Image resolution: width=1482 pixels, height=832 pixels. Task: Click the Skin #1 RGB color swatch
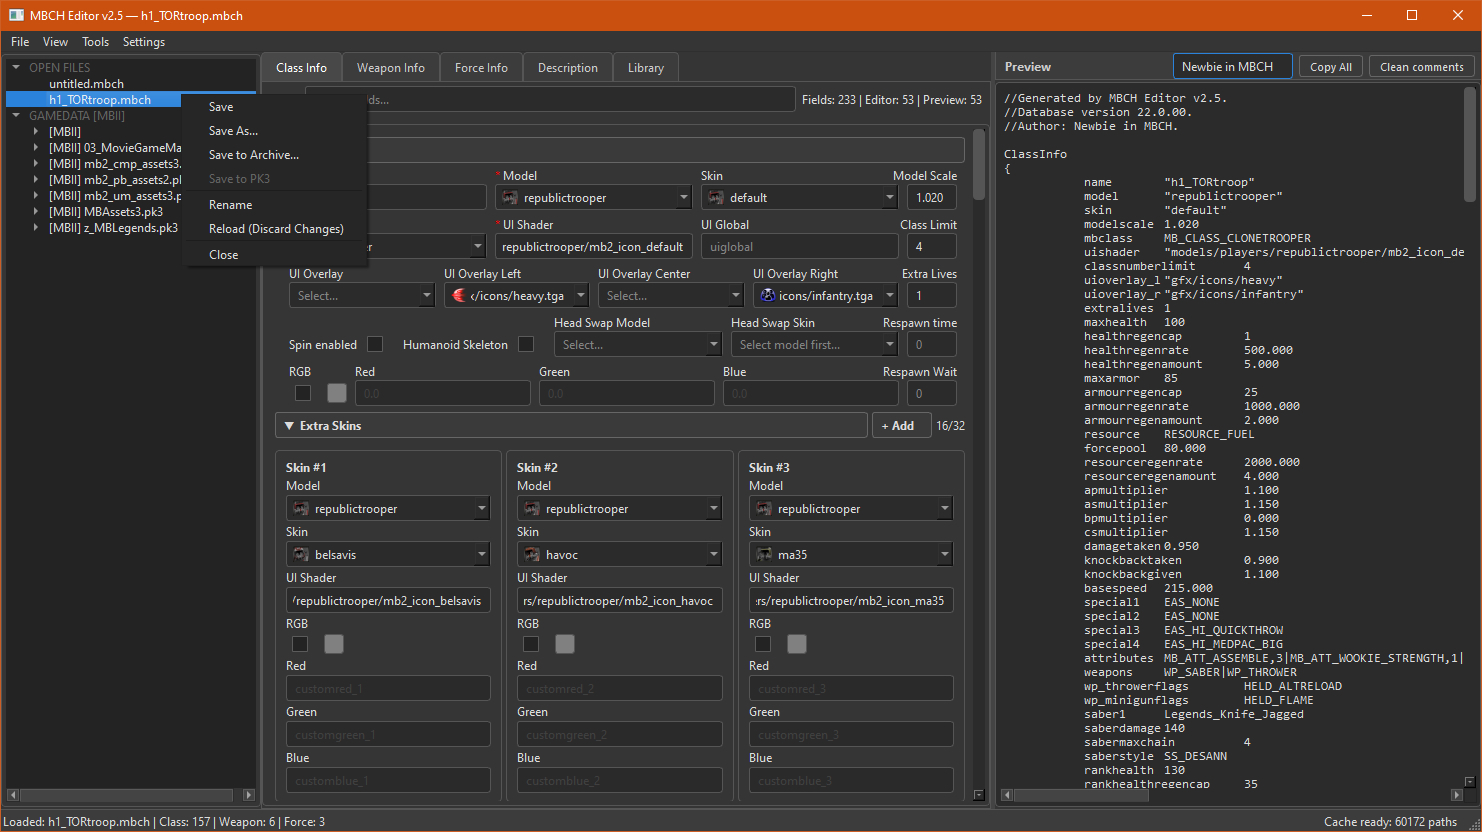(334, 644)
